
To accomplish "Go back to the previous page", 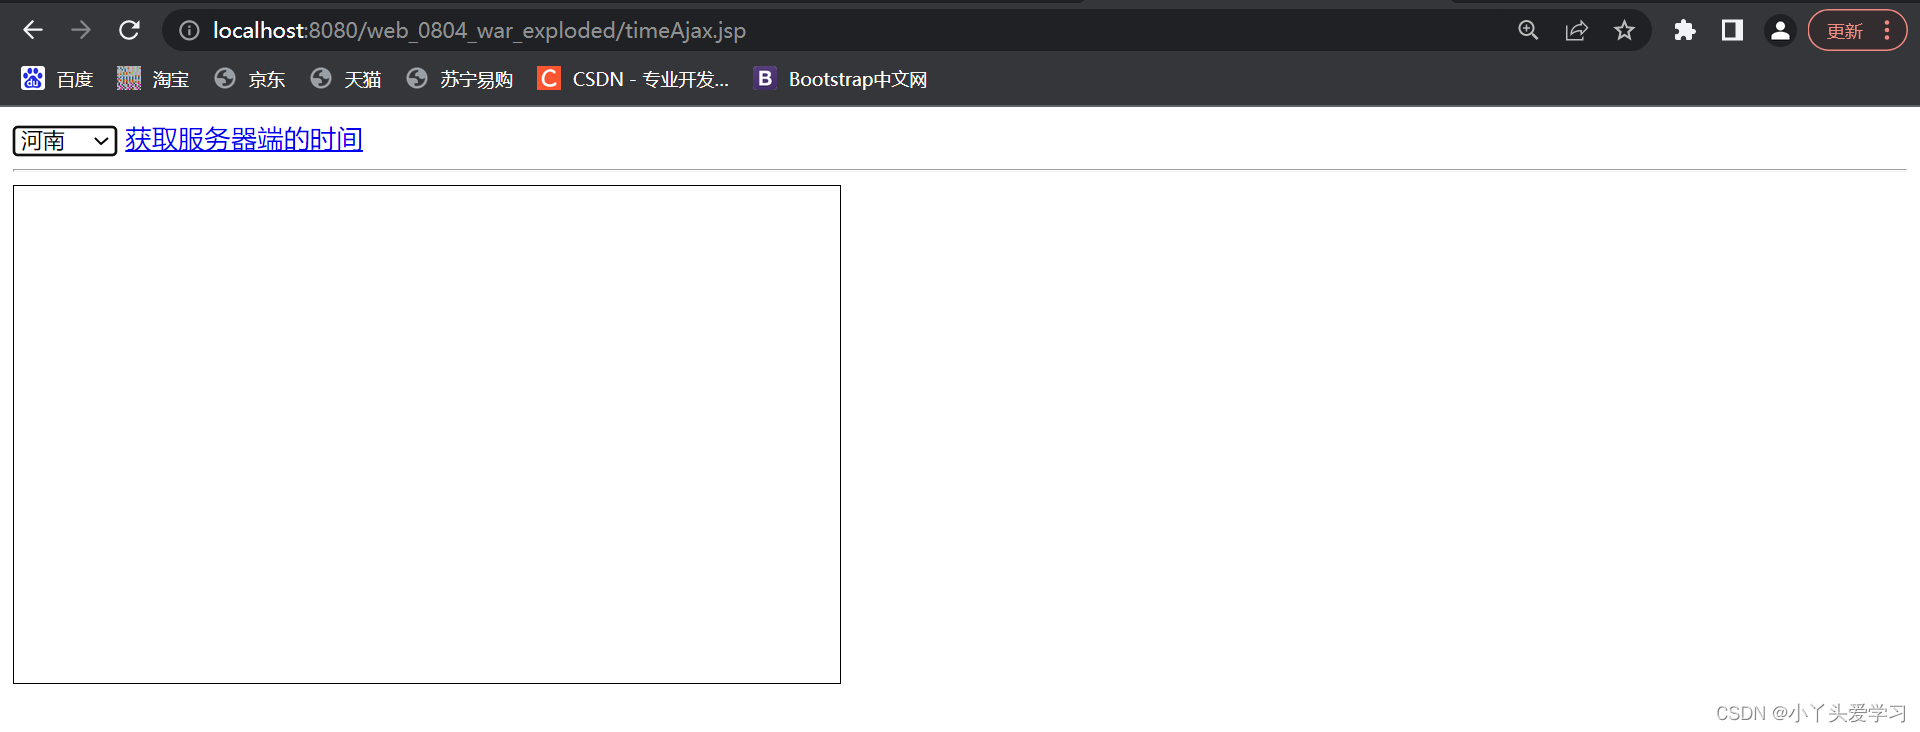I will (x=33, y=30).
